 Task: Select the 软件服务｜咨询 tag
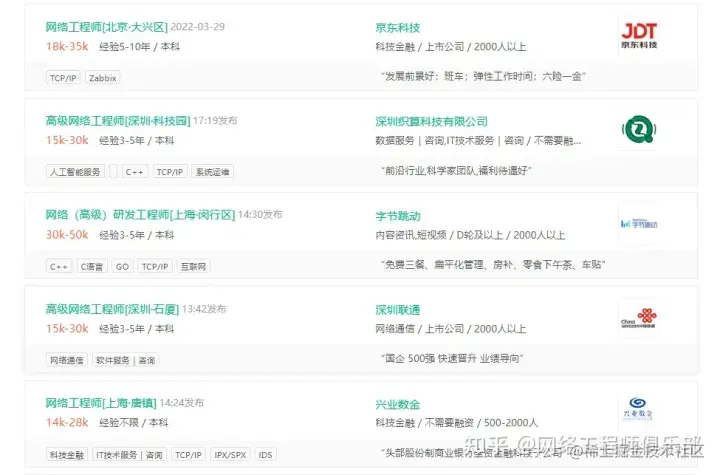coord(125,360)
